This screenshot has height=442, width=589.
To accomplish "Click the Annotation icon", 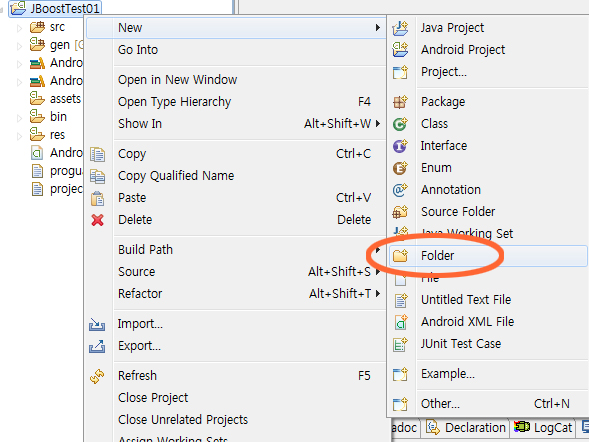I will pyautogui.click(x=400, y=190).
